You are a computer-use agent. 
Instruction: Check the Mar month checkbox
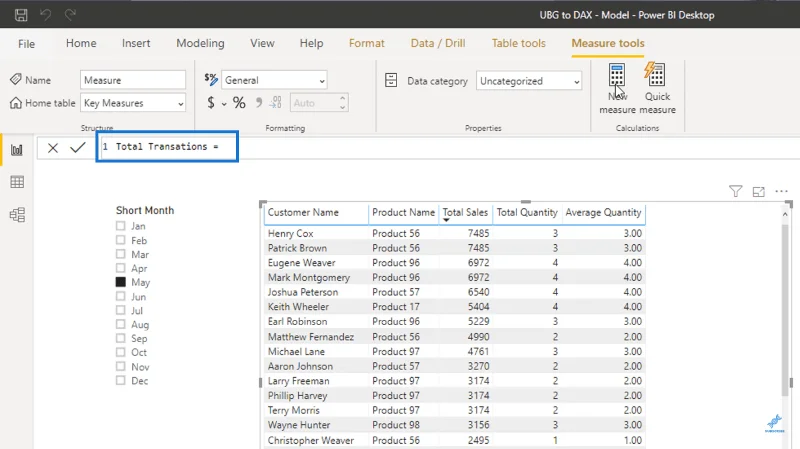pyautogui.click(x=120, y=254)
